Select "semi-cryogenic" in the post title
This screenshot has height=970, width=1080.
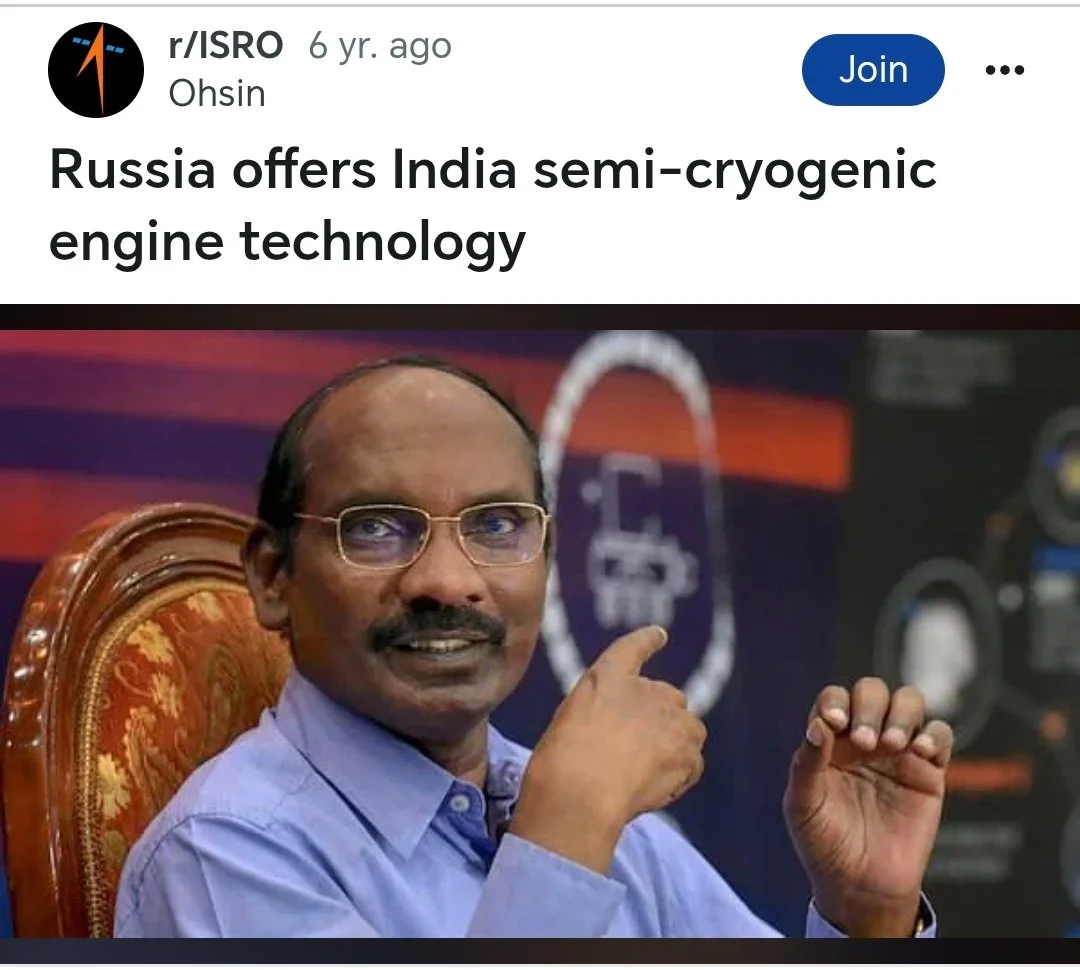click(x=735, y=172)
